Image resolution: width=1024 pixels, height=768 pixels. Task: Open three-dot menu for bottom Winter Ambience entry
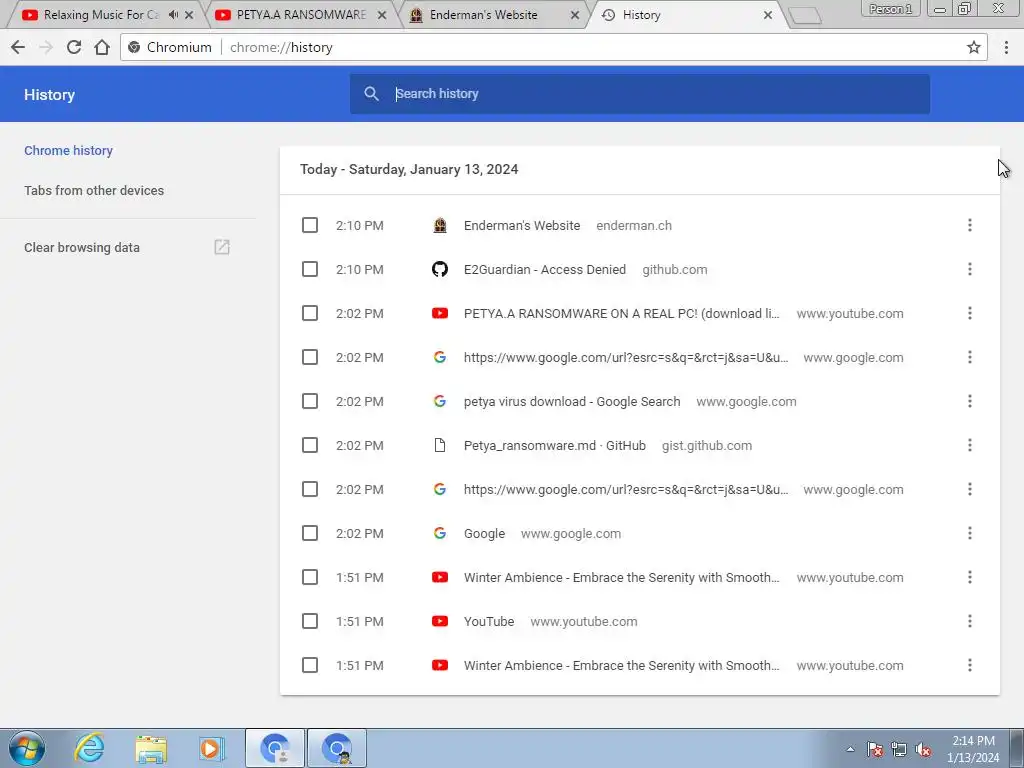[x=969, y=665]
